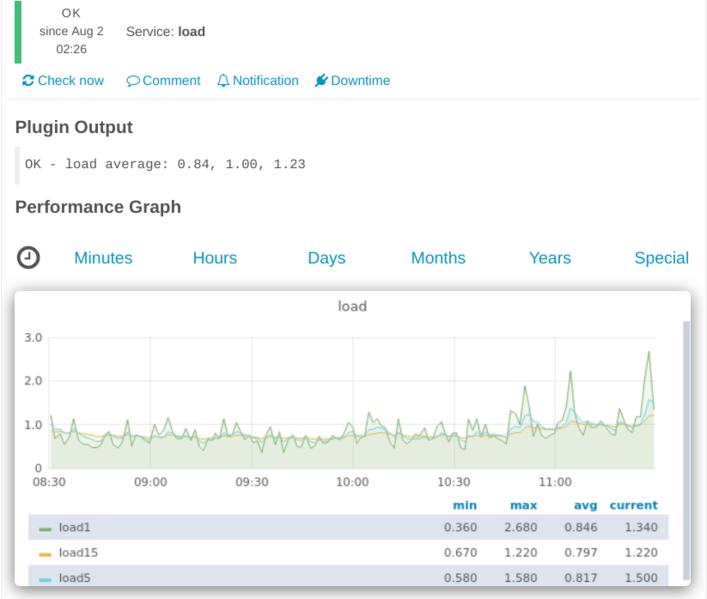Select the Hours time range

pos(215,258)
